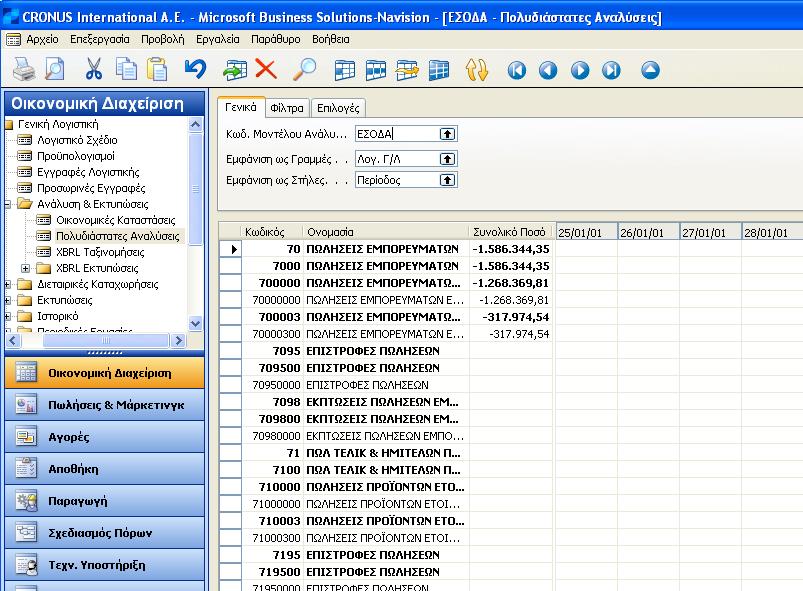Collapse the Ανάλυση & Εκτυπώσεις folder
803x591 pixels.
7,204
